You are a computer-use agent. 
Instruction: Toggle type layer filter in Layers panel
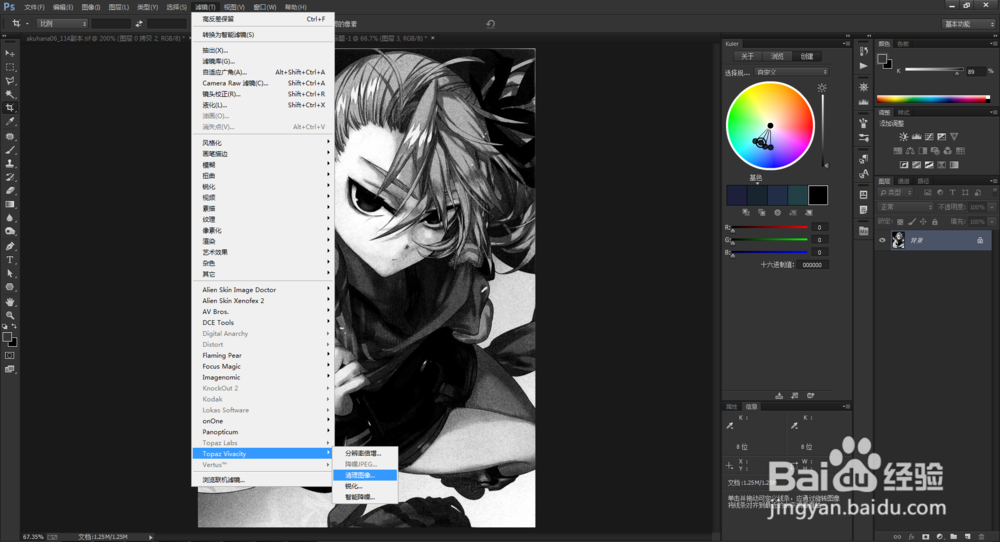[x=952, y=193]
